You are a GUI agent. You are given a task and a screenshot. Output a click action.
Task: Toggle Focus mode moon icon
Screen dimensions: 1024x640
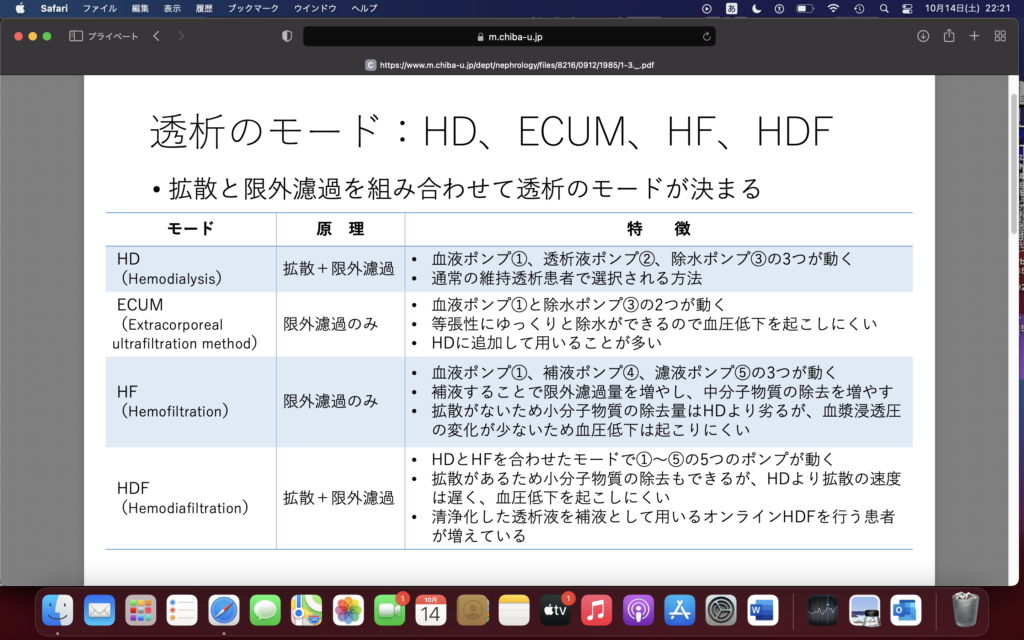tap(756, 8)
